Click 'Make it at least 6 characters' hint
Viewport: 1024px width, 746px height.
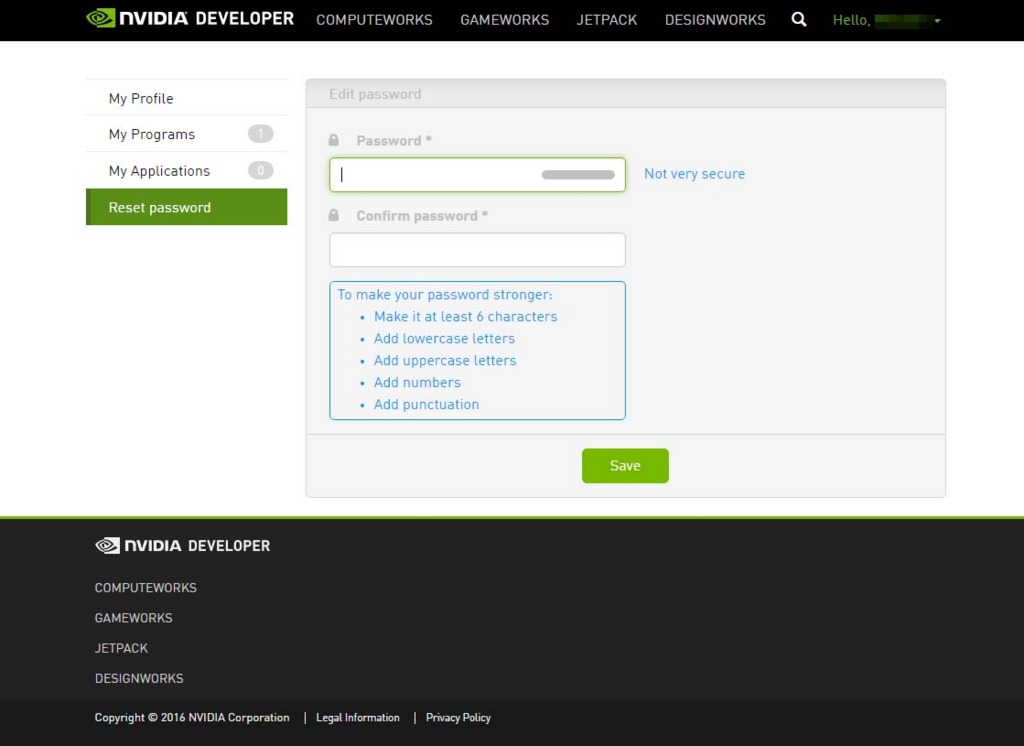pos(466,317)
